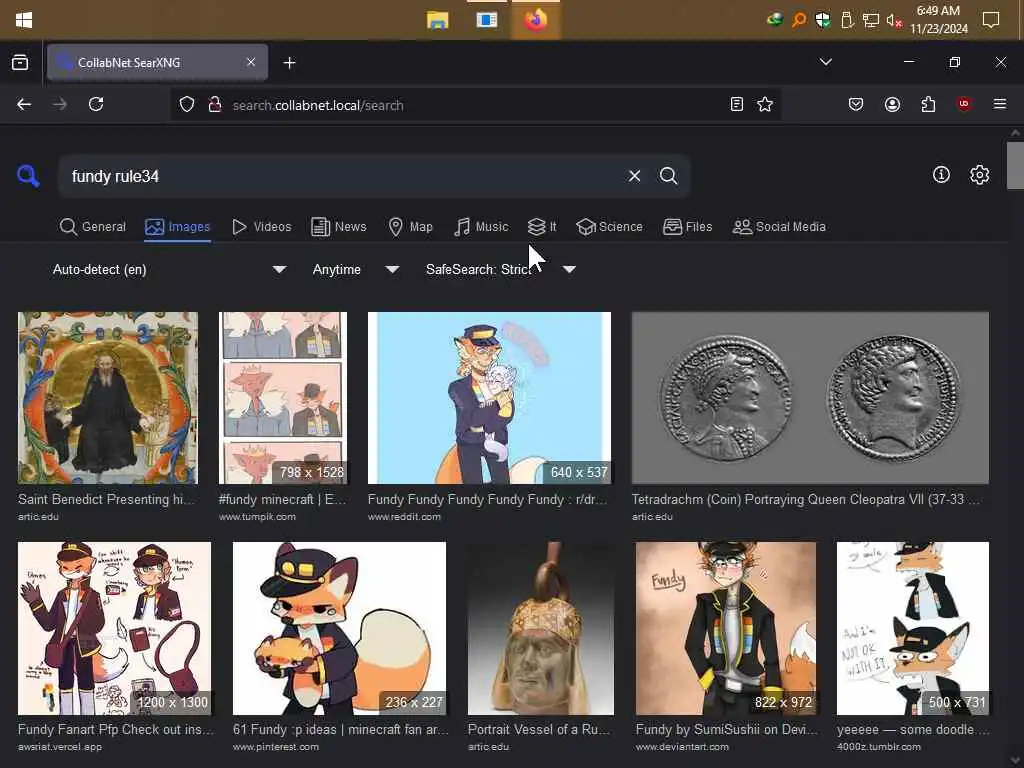Viewport: 1024px width, 768px height.
Task: Go back with browser back arrow
Action: coord(24,104)
